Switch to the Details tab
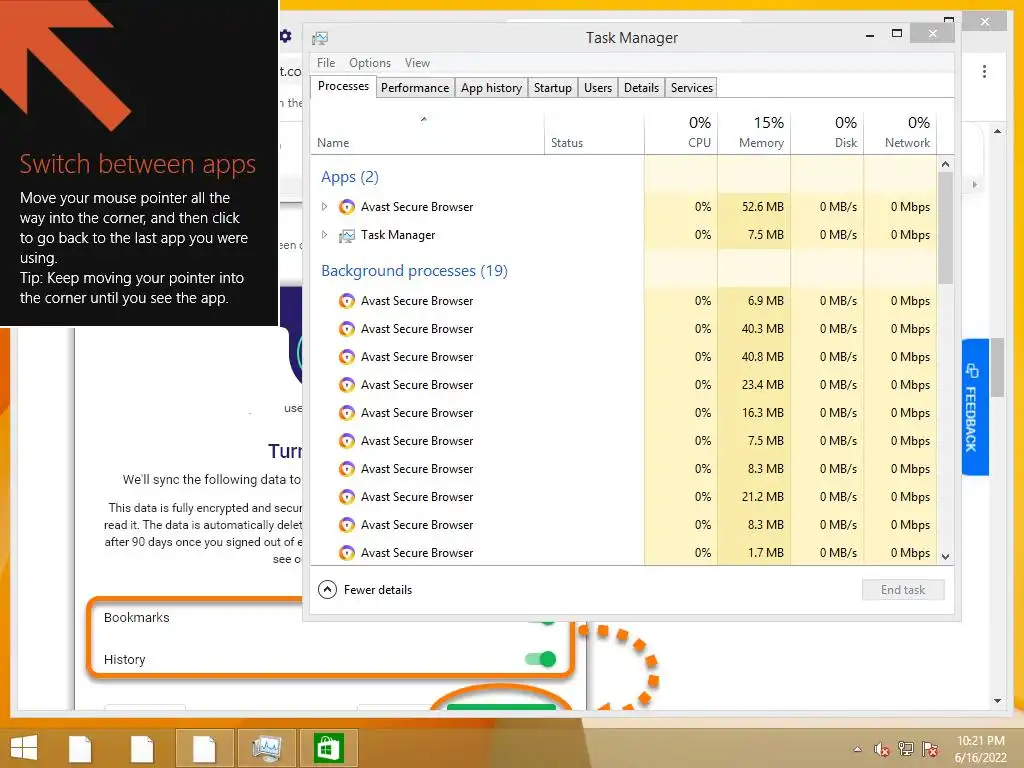1024x768 pixels. click(641, 88)
